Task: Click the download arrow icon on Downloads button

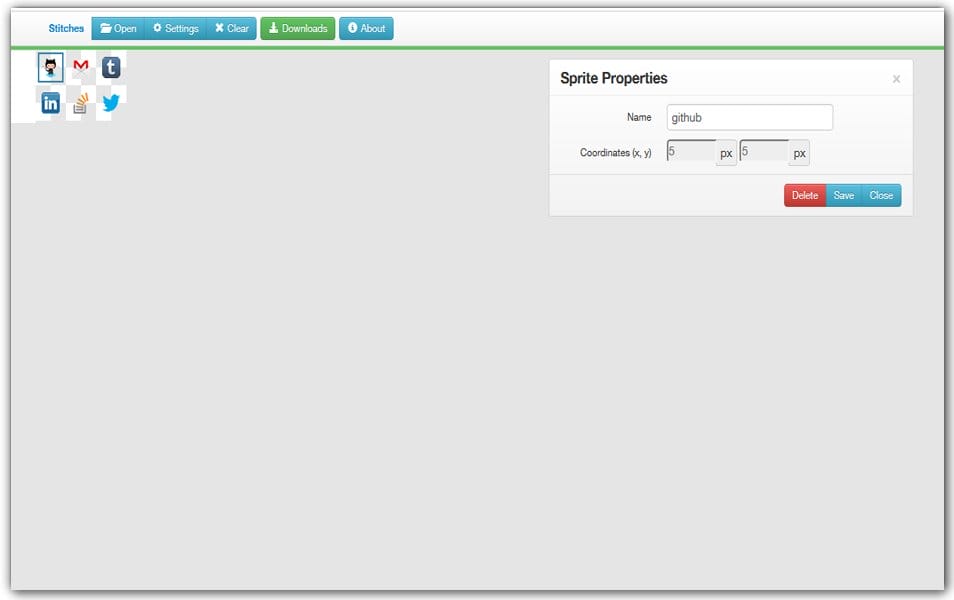Action: click(x=272, y=28)
